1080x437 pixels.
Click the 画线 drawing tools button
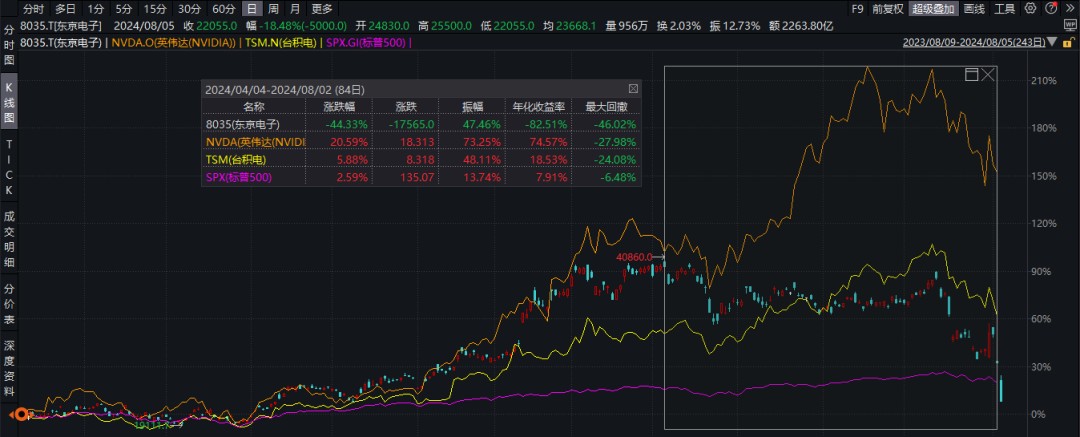(973, 8)
